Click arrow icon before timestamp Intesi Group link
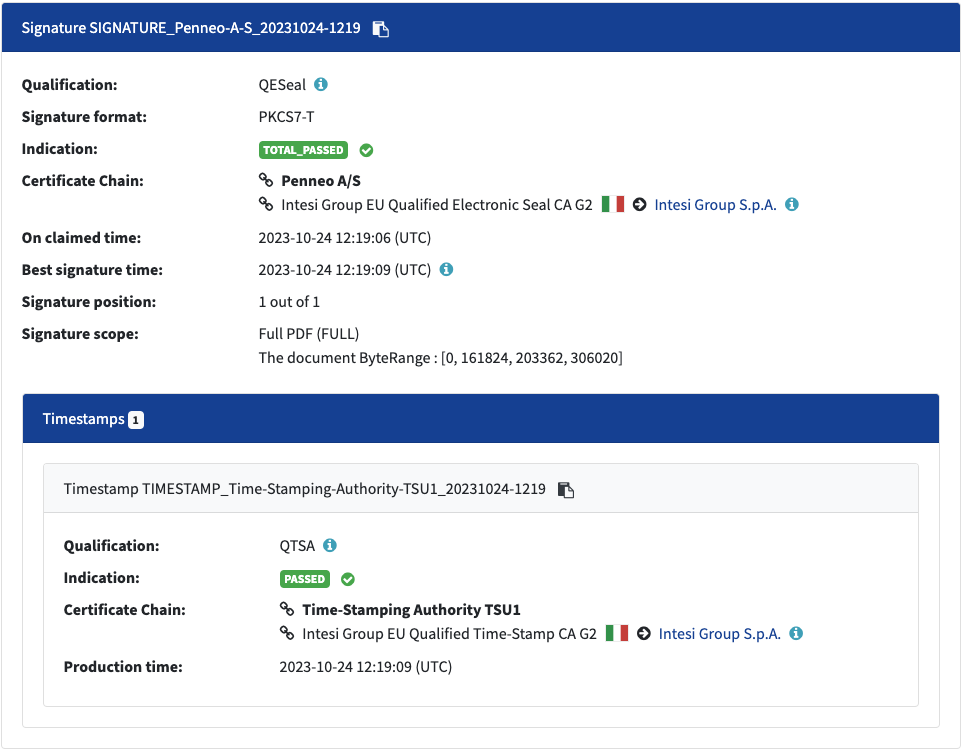Screen dimensions: 964x752 pos(644,633)
